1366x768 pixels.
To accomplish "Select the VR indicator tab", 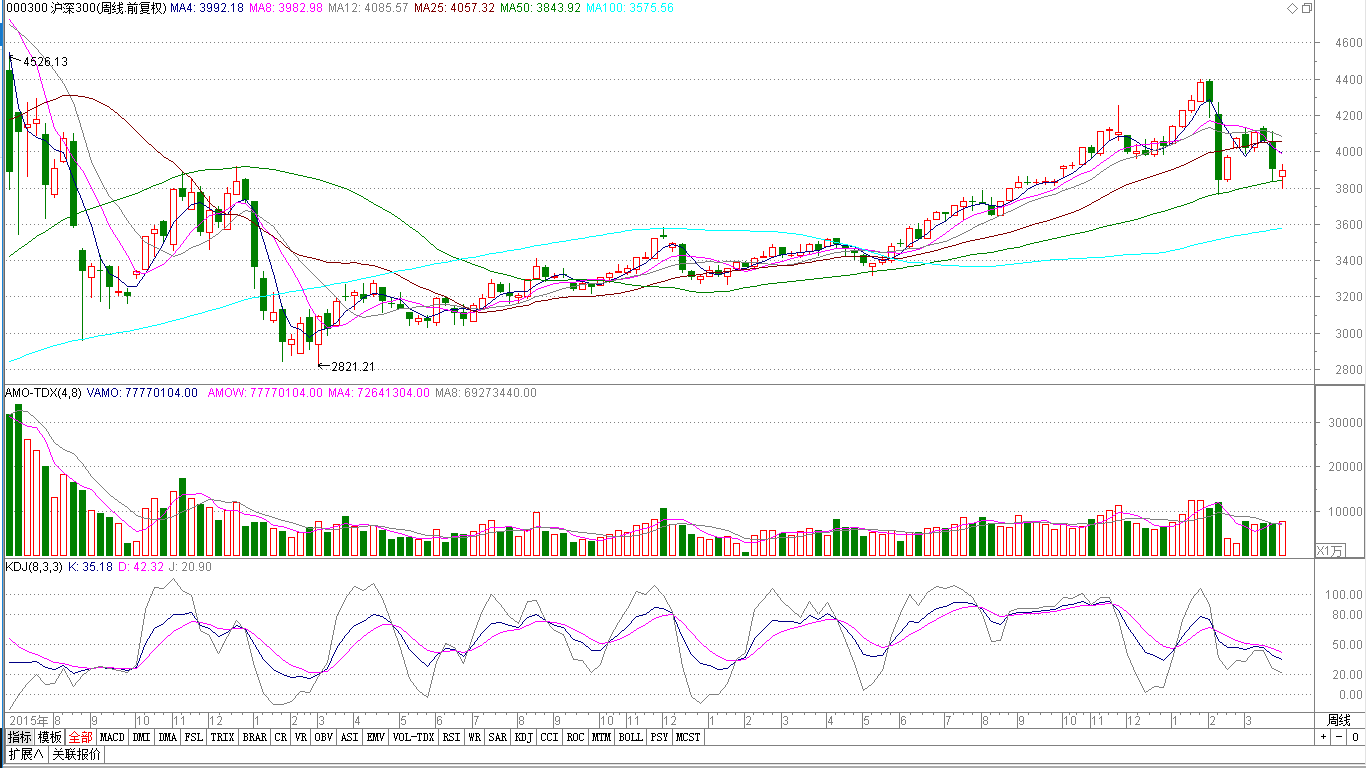I will (300, 737).
